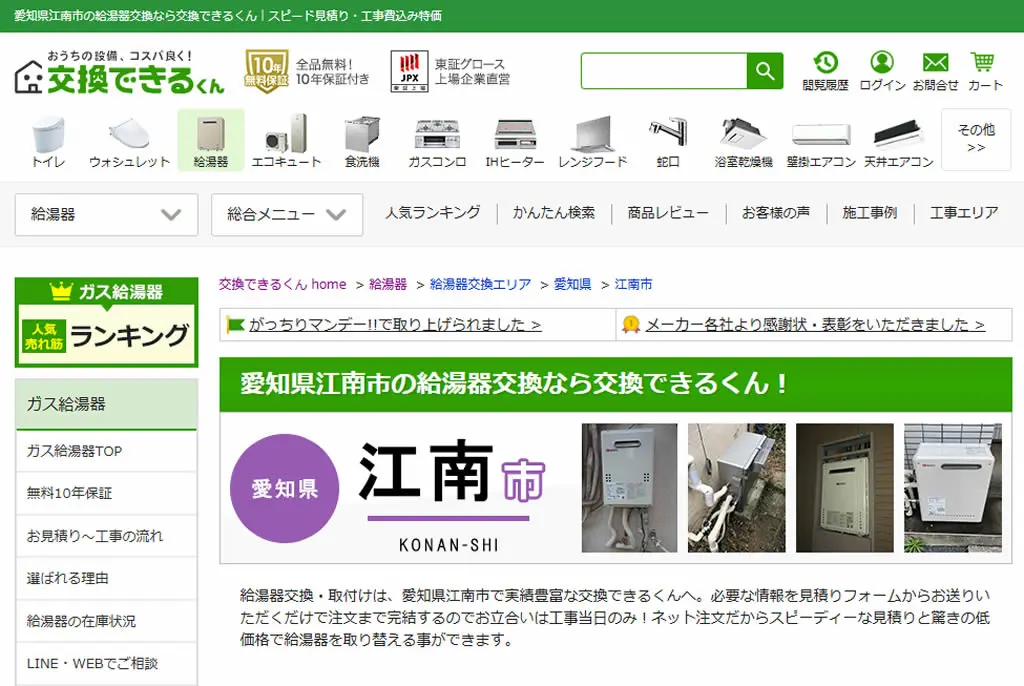
Task: Expand the 給湯器 dropdown selector
Action: 106,214
